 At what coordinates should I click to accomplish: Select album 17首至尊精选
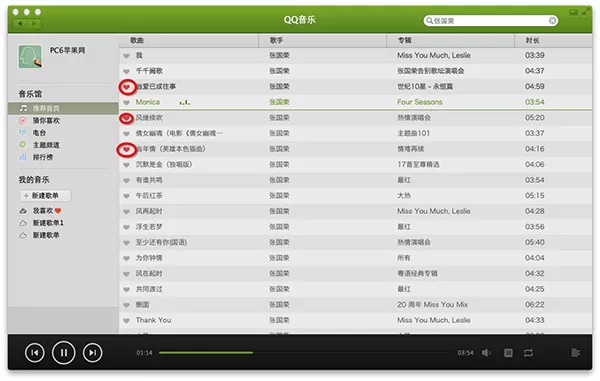[418, 164]
